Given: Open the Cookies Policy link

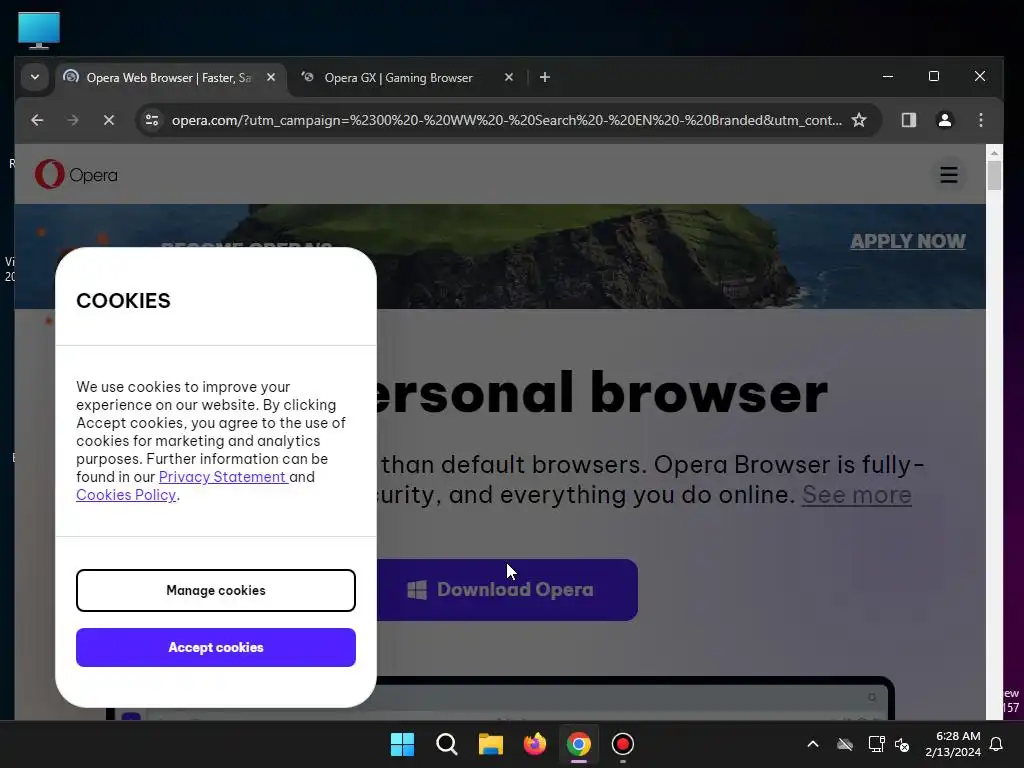Looking at the screenshot, I should [x=126, y=495].
